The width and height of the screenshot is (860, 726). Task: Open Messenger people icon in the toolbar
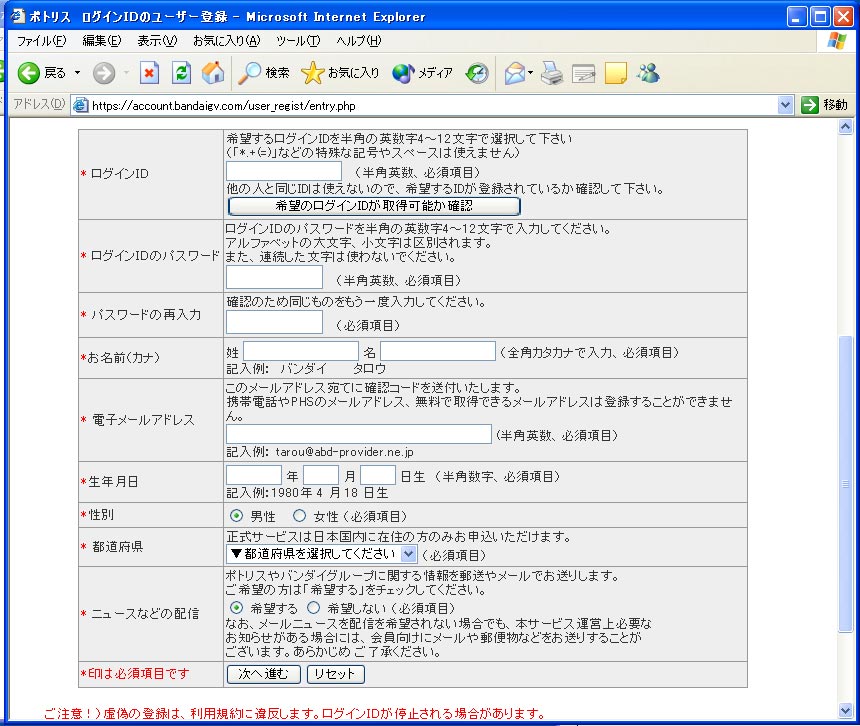(648, 73)
